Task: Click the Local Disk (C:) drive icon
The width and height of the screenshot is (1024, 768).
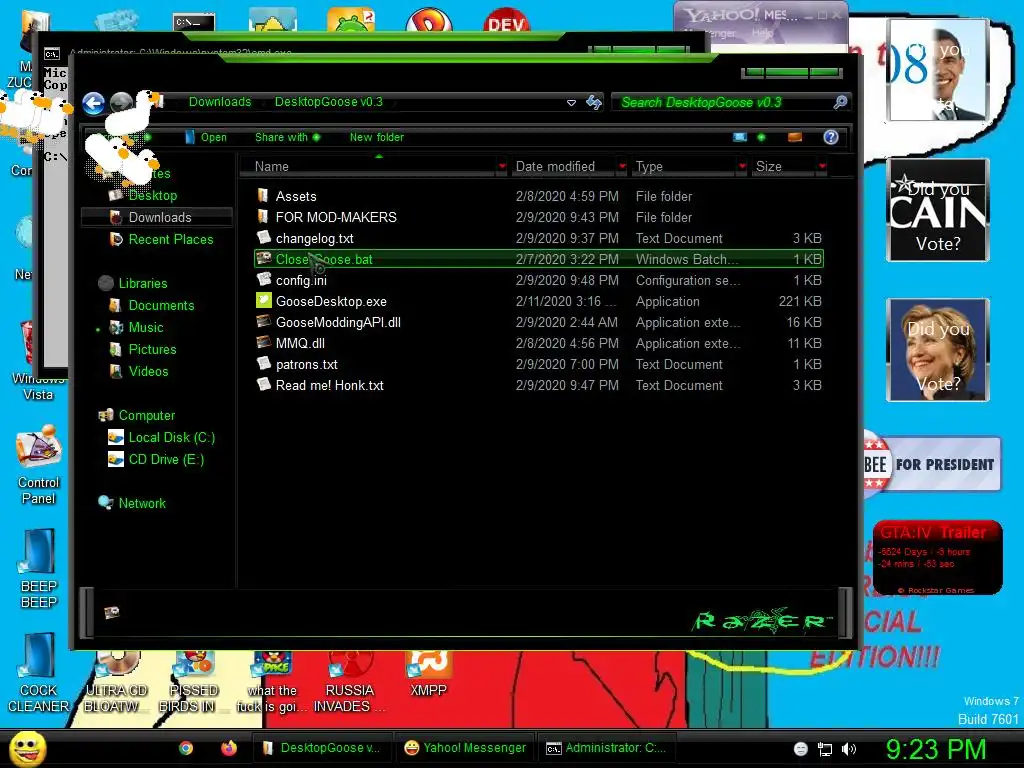Action: point(116,438)
